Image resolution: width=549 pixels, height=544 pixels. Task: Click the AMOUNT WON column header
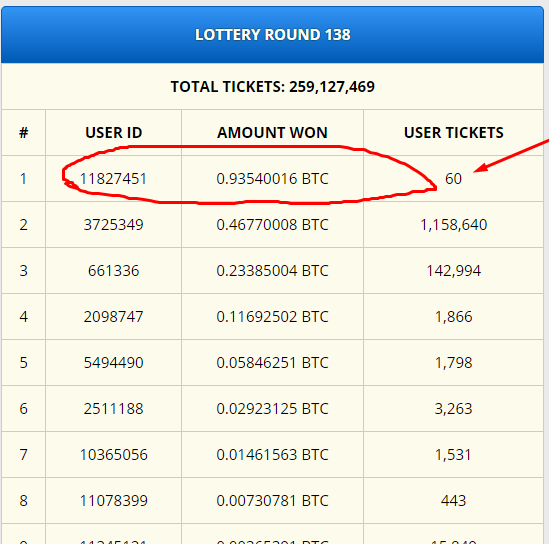pyautogui.click(x=272, y=133)
